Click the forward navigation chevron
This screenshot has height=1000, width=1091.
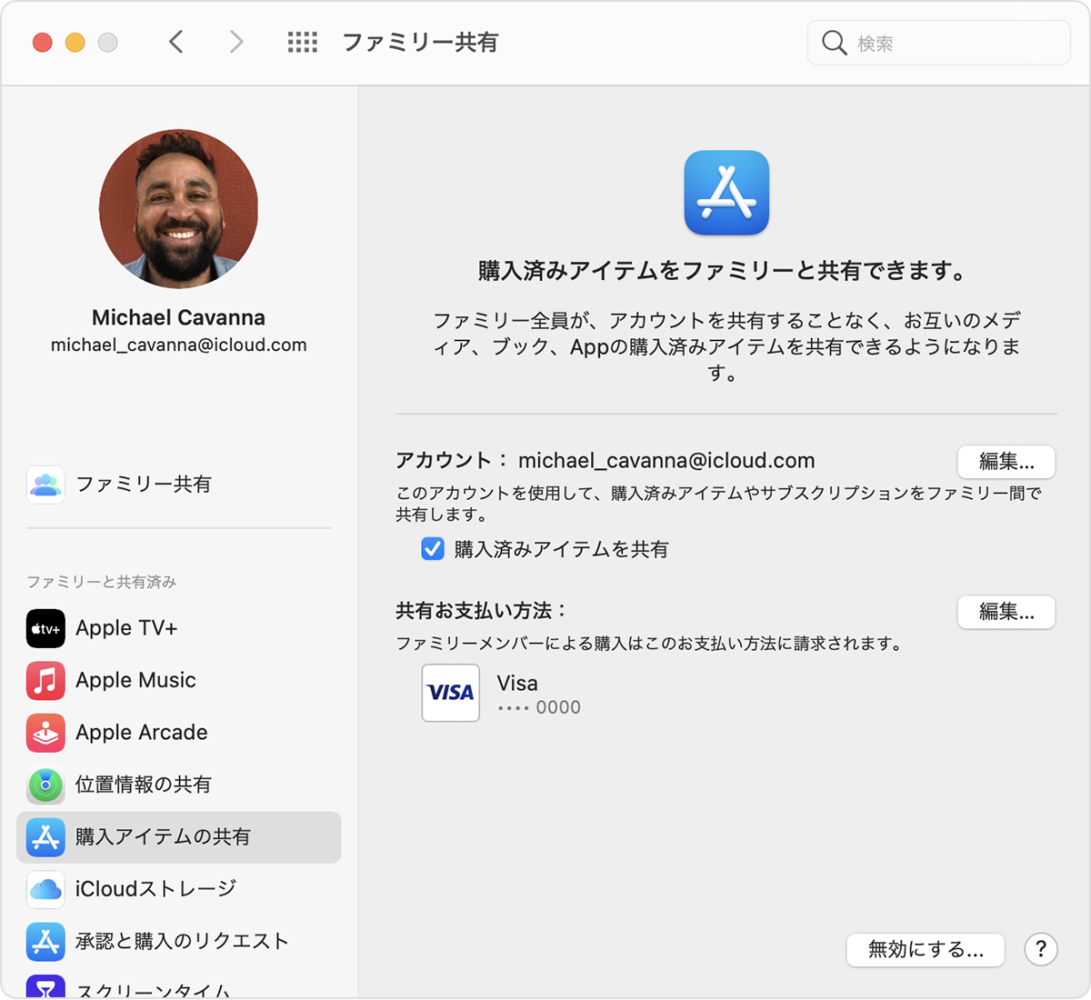pos(236,42)
